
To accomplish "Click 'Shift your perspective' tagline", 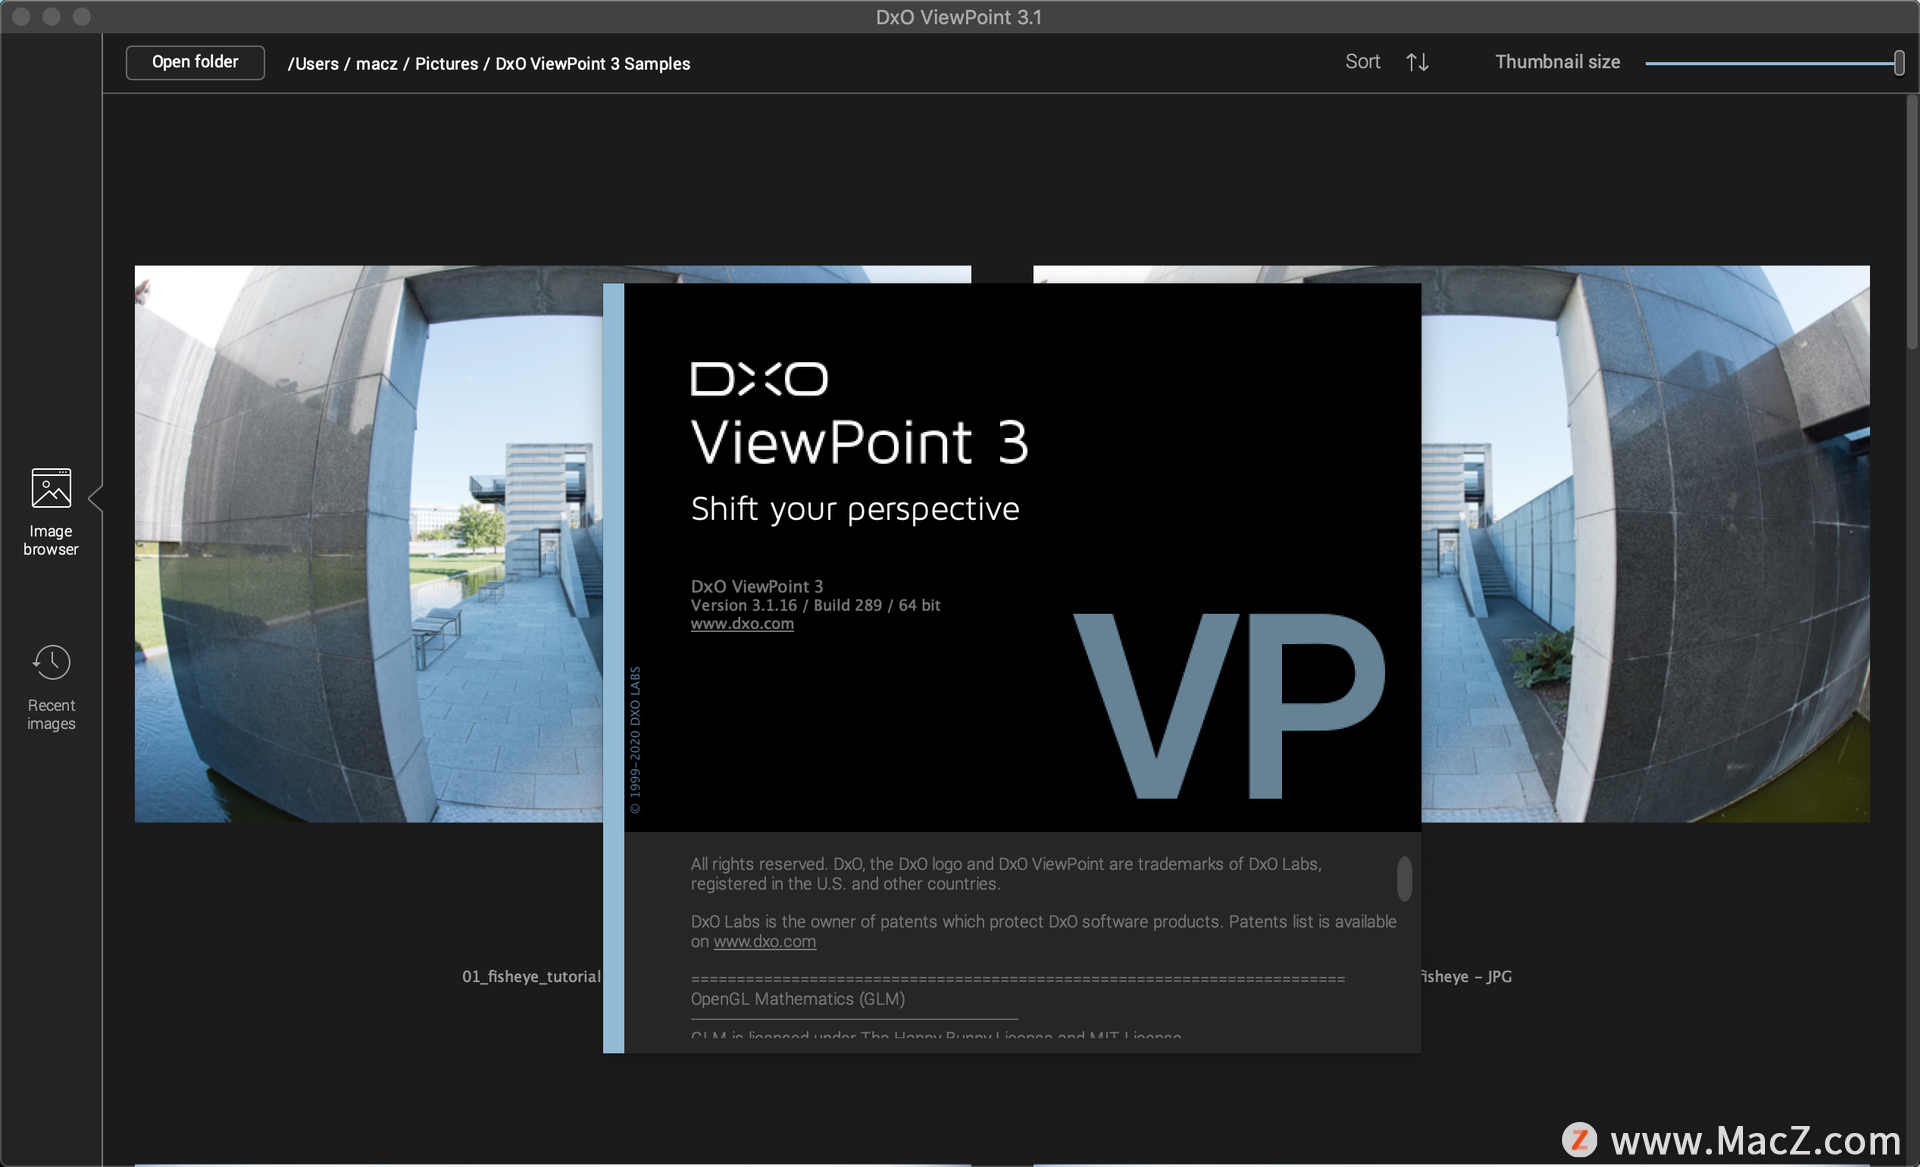I will click(855, 509).
